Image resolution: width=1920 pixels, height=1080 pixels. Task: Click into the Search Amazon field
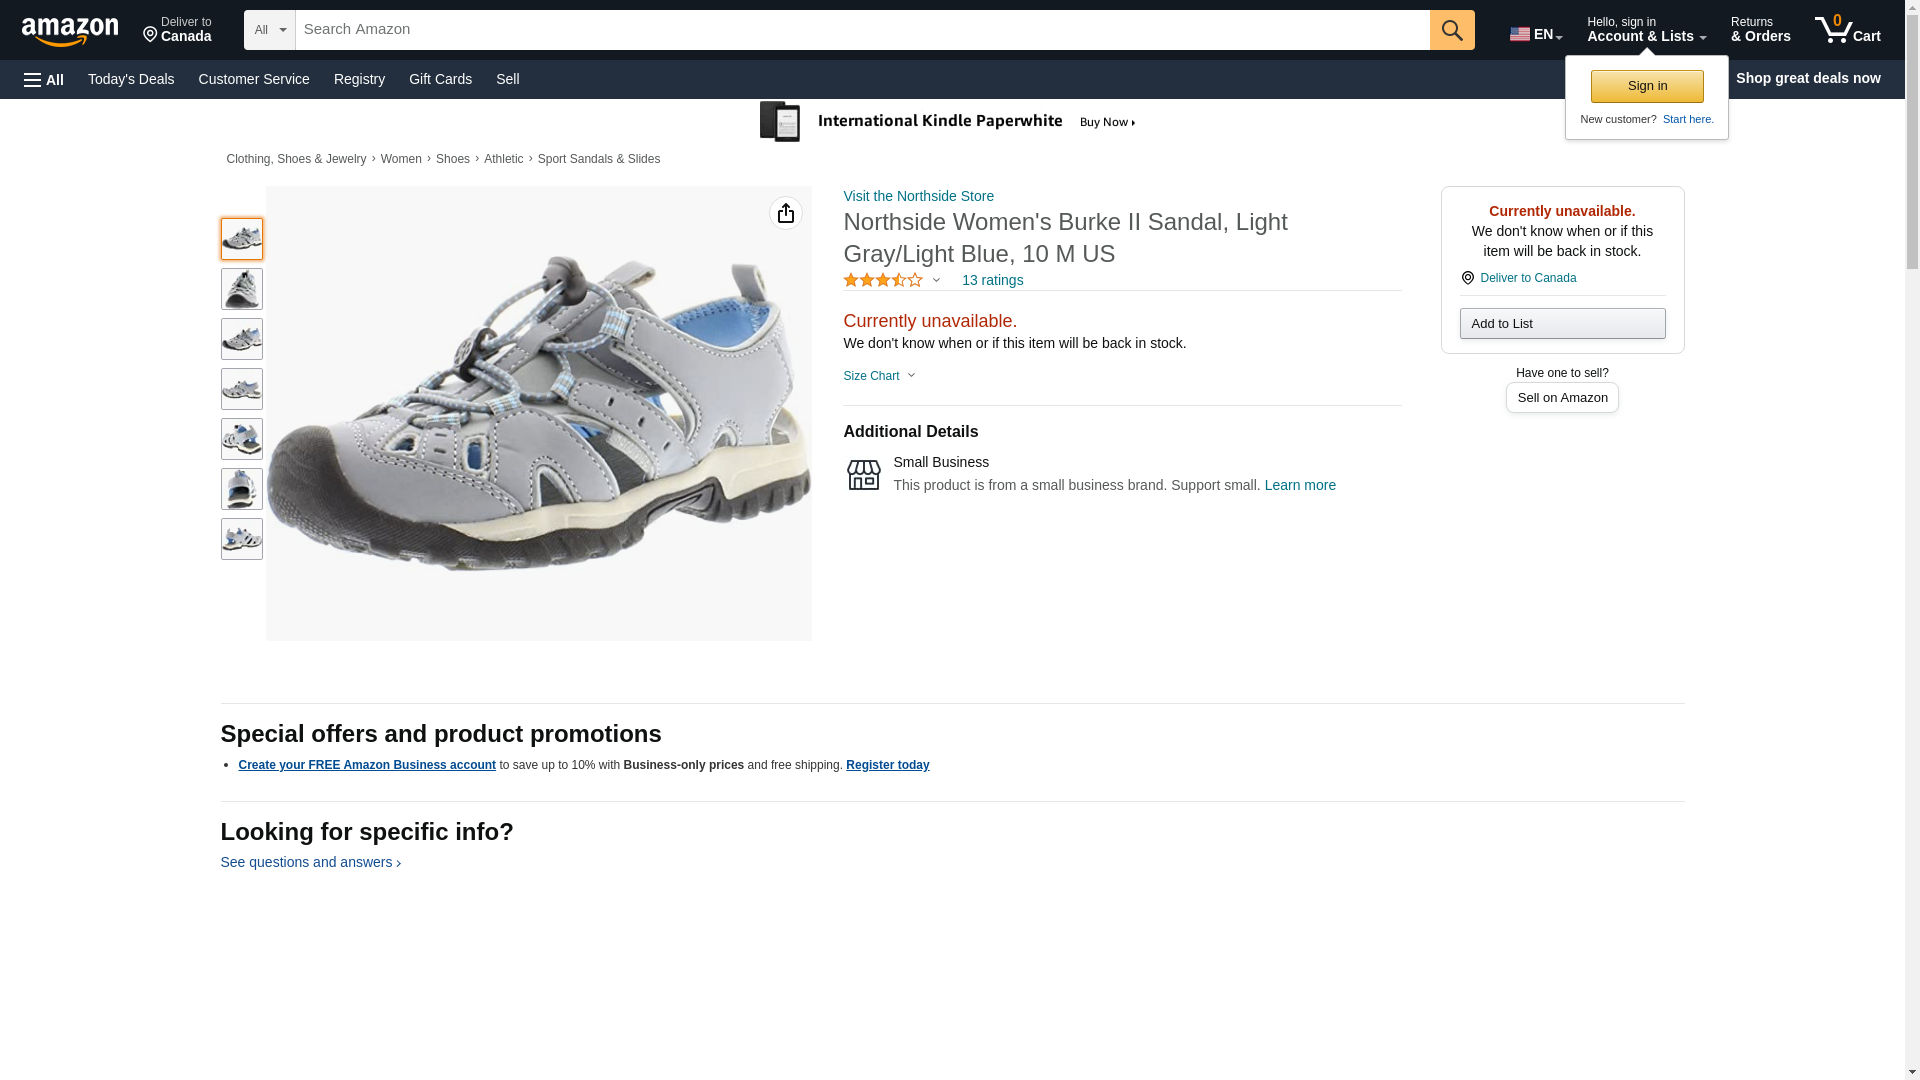point(862,30)
